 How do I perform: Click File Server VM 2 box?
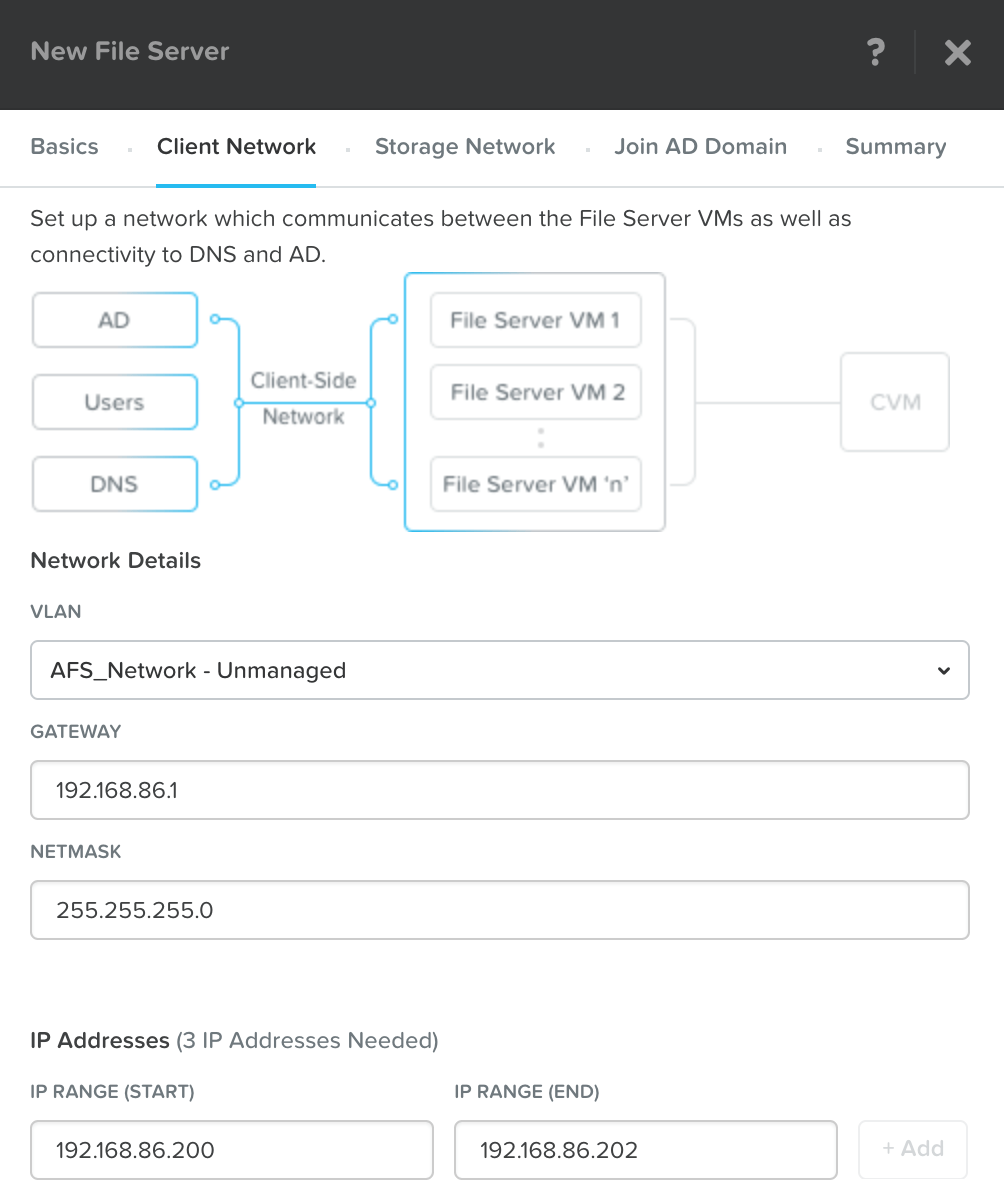point(535,392)
